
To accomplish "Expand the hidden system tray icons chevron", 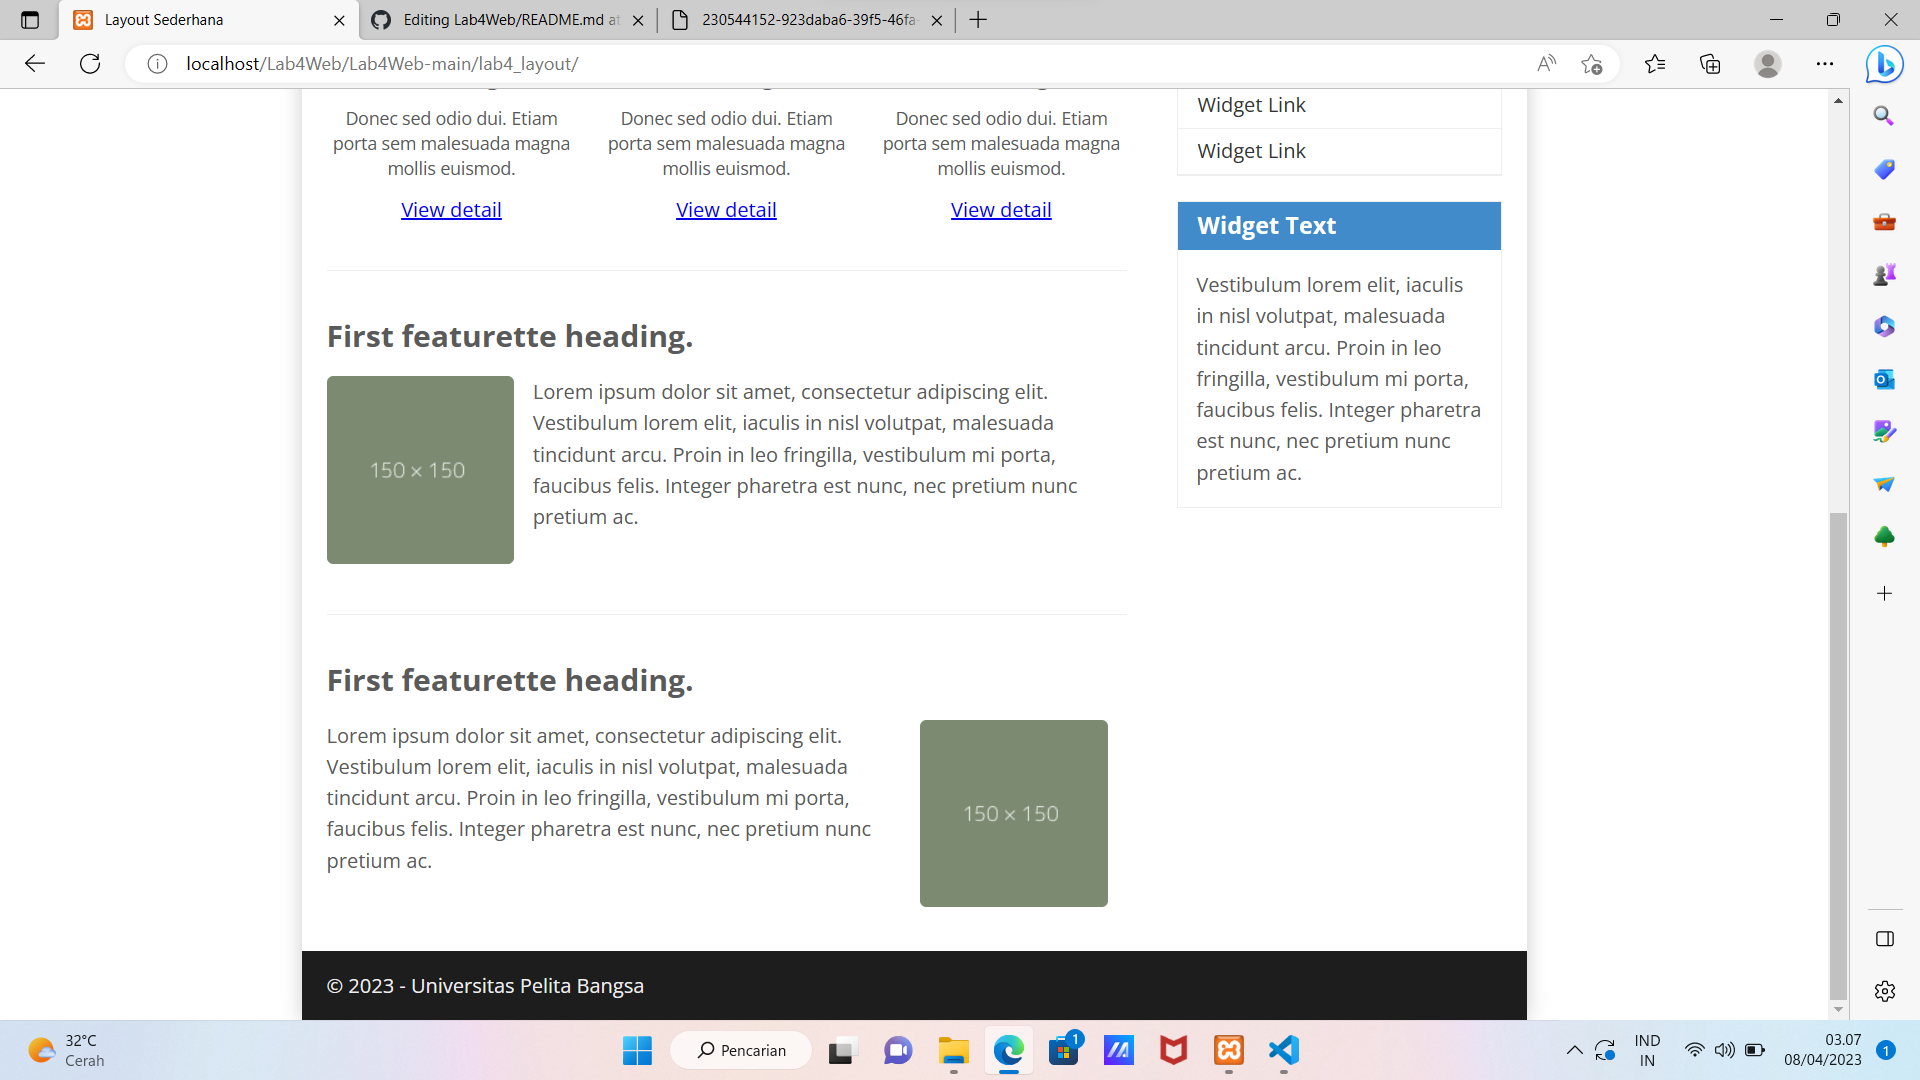I will [x=1574, y=1050].
